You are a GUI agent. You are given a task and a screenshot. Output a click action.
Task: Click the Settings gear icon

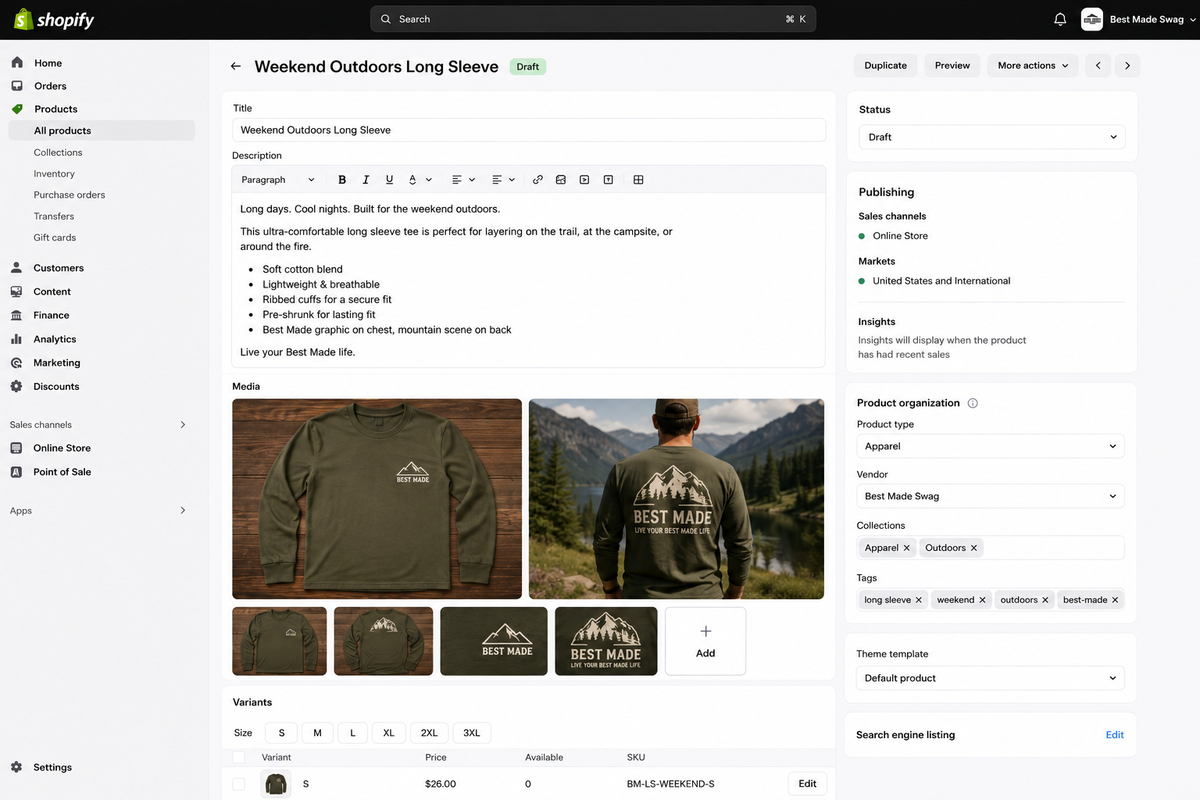tap(17, 767)
